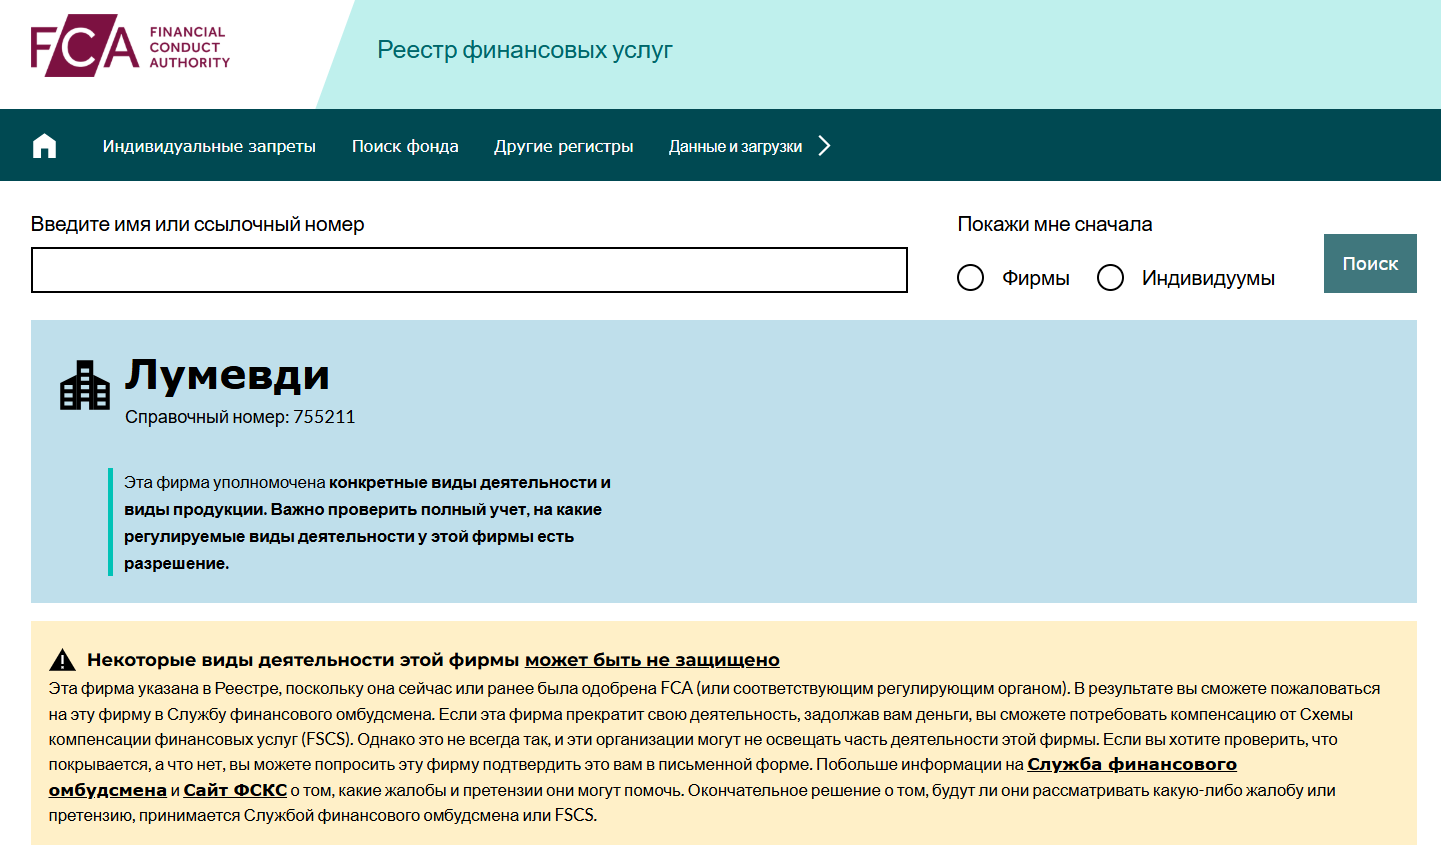Click reference number text 755211

(x=324, y=417)
